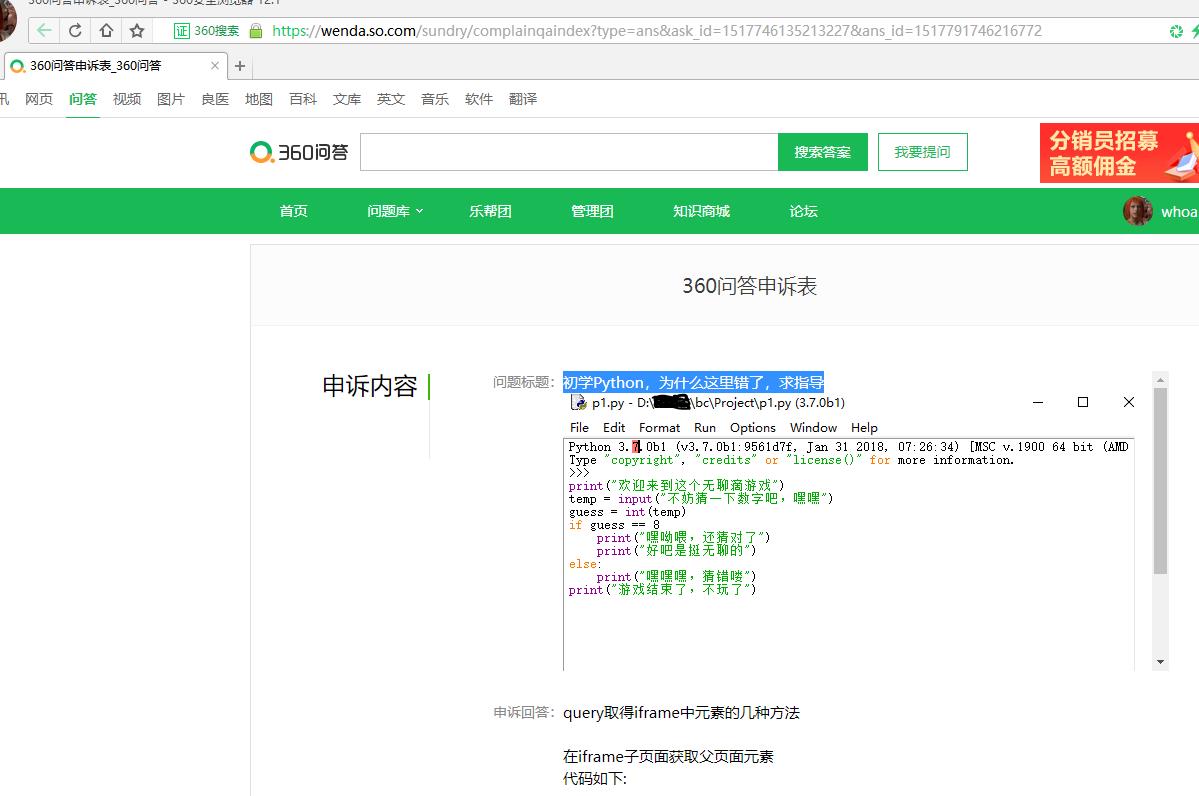Click the tab favicon of 360问答
This screenshot has width=1199, height=796.
point(18,66)
